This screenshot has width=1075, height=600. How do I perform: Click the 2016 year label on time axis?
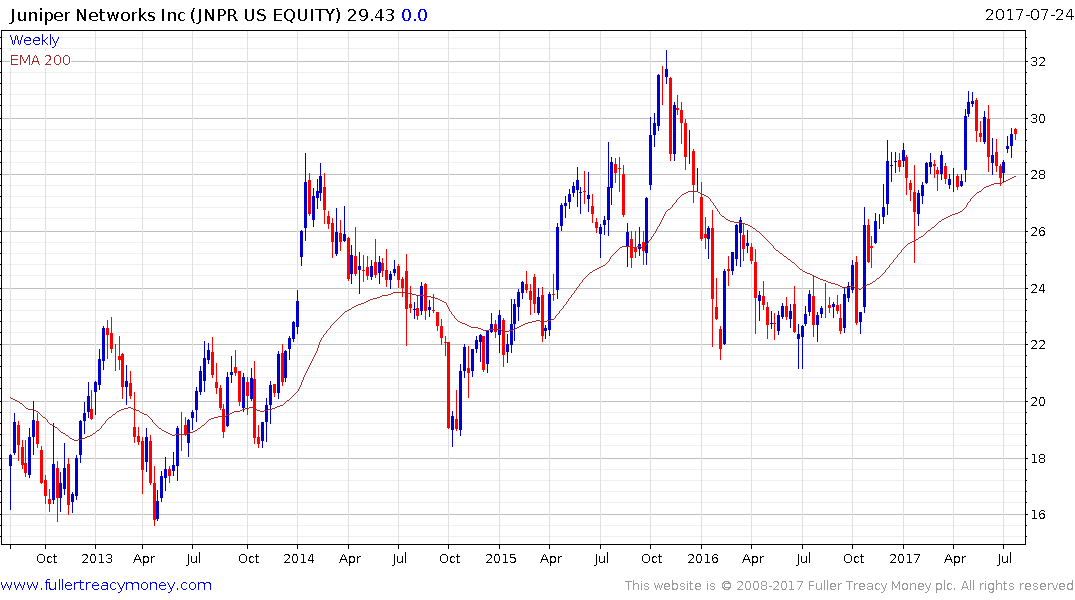point(703,558)
